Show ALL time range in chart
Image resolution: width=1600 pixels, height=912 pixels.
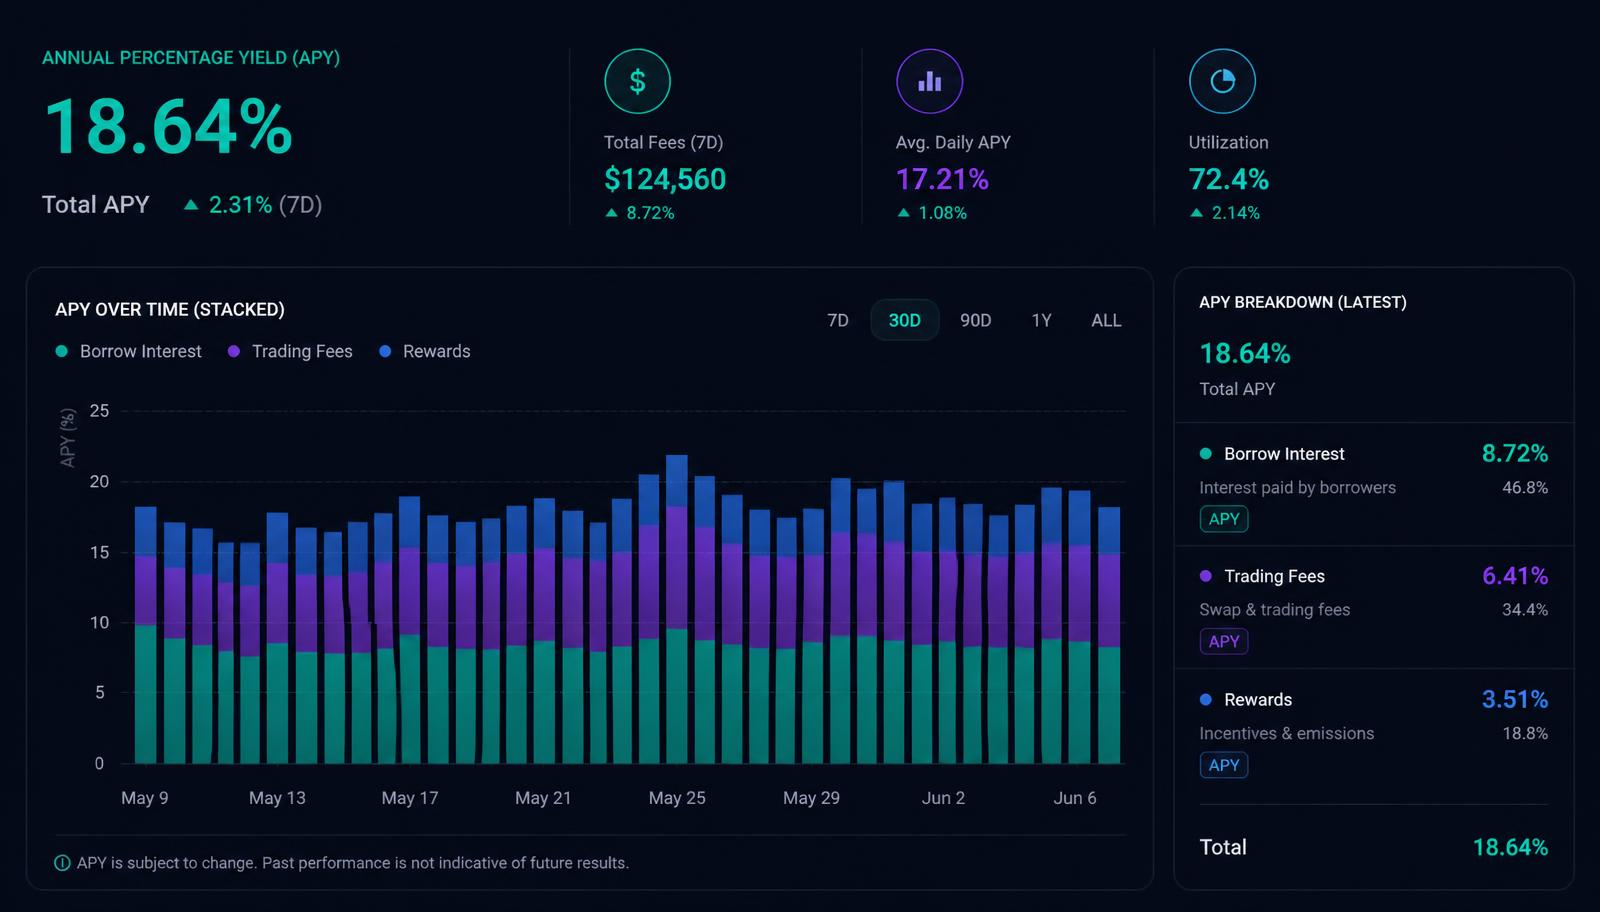click(1106, 320)
